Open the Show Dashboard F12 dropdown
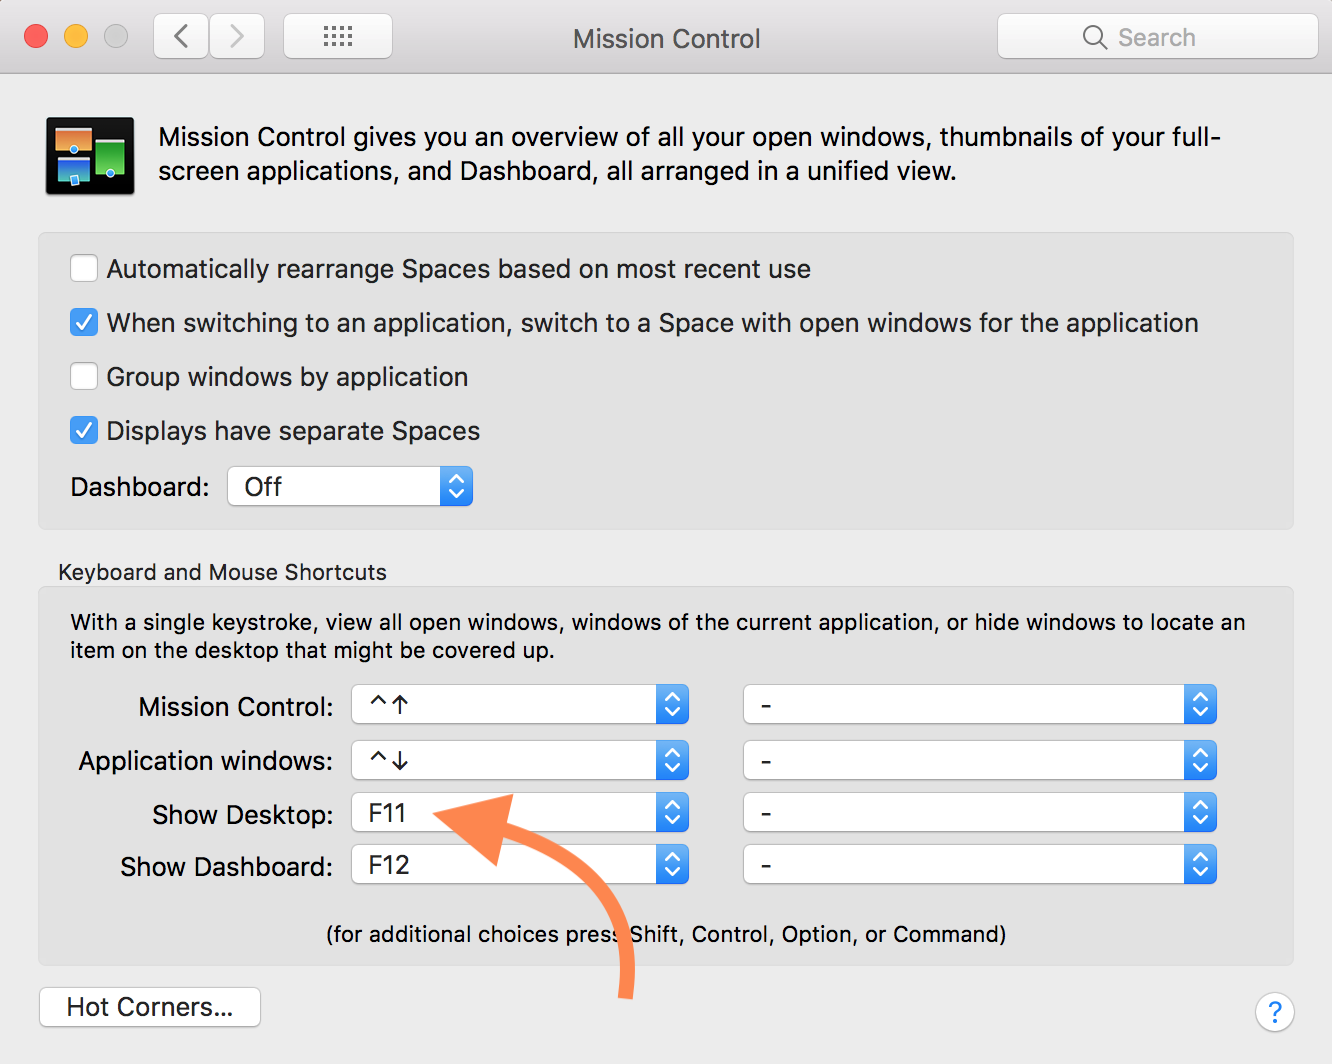Viewport: 1332px width, 1064px height. pos(520,865)
